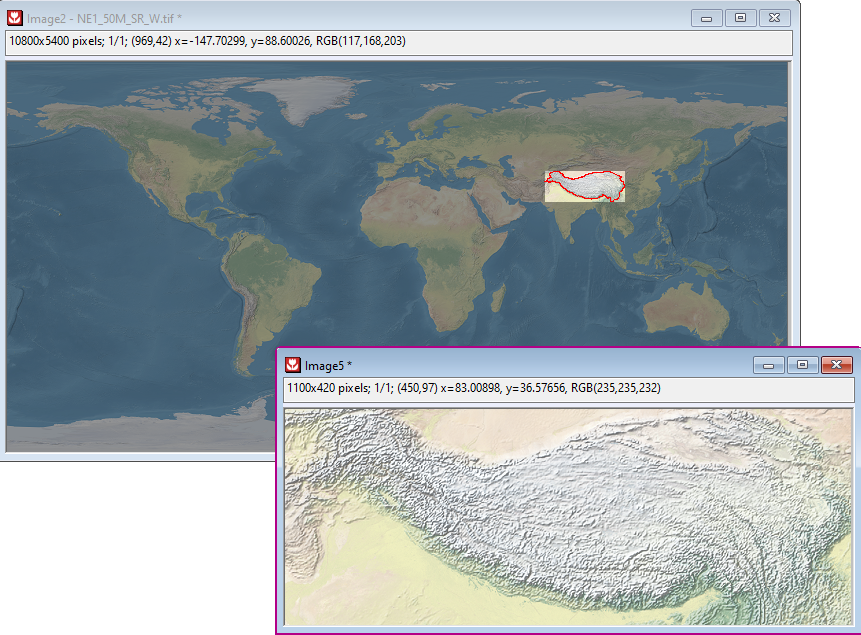
Task: Click the Image5 window app icon
Action: click(x=293, y=365)
